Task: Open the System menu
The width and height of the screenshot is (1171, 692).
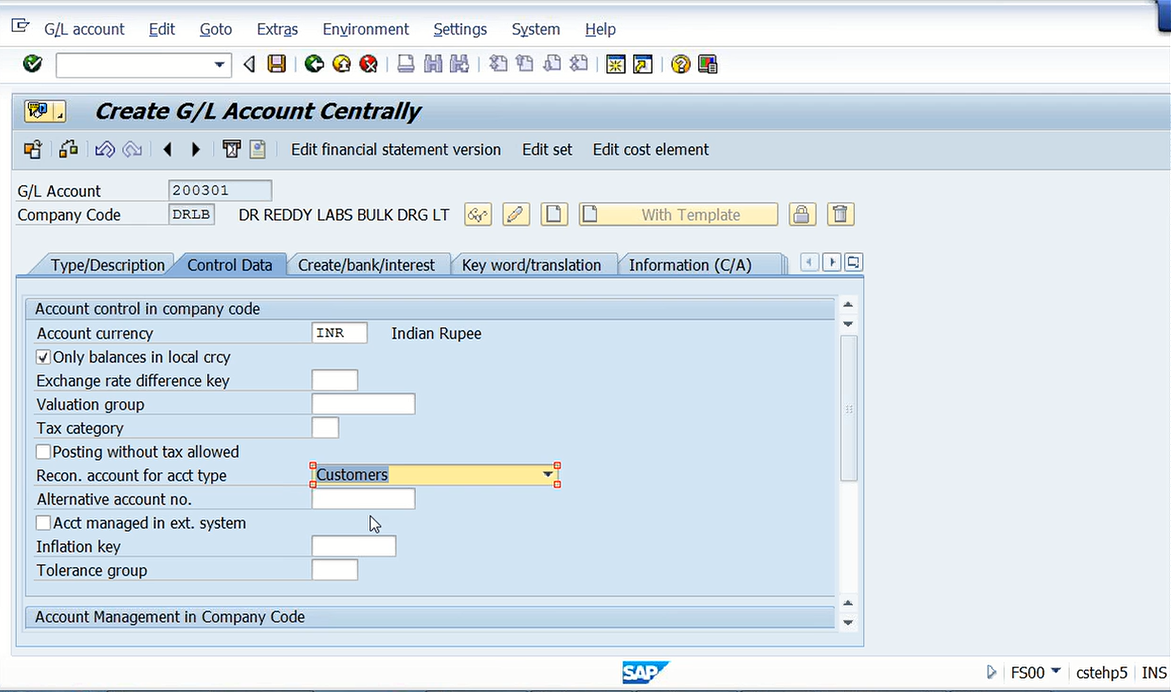Action: (535, 29)
